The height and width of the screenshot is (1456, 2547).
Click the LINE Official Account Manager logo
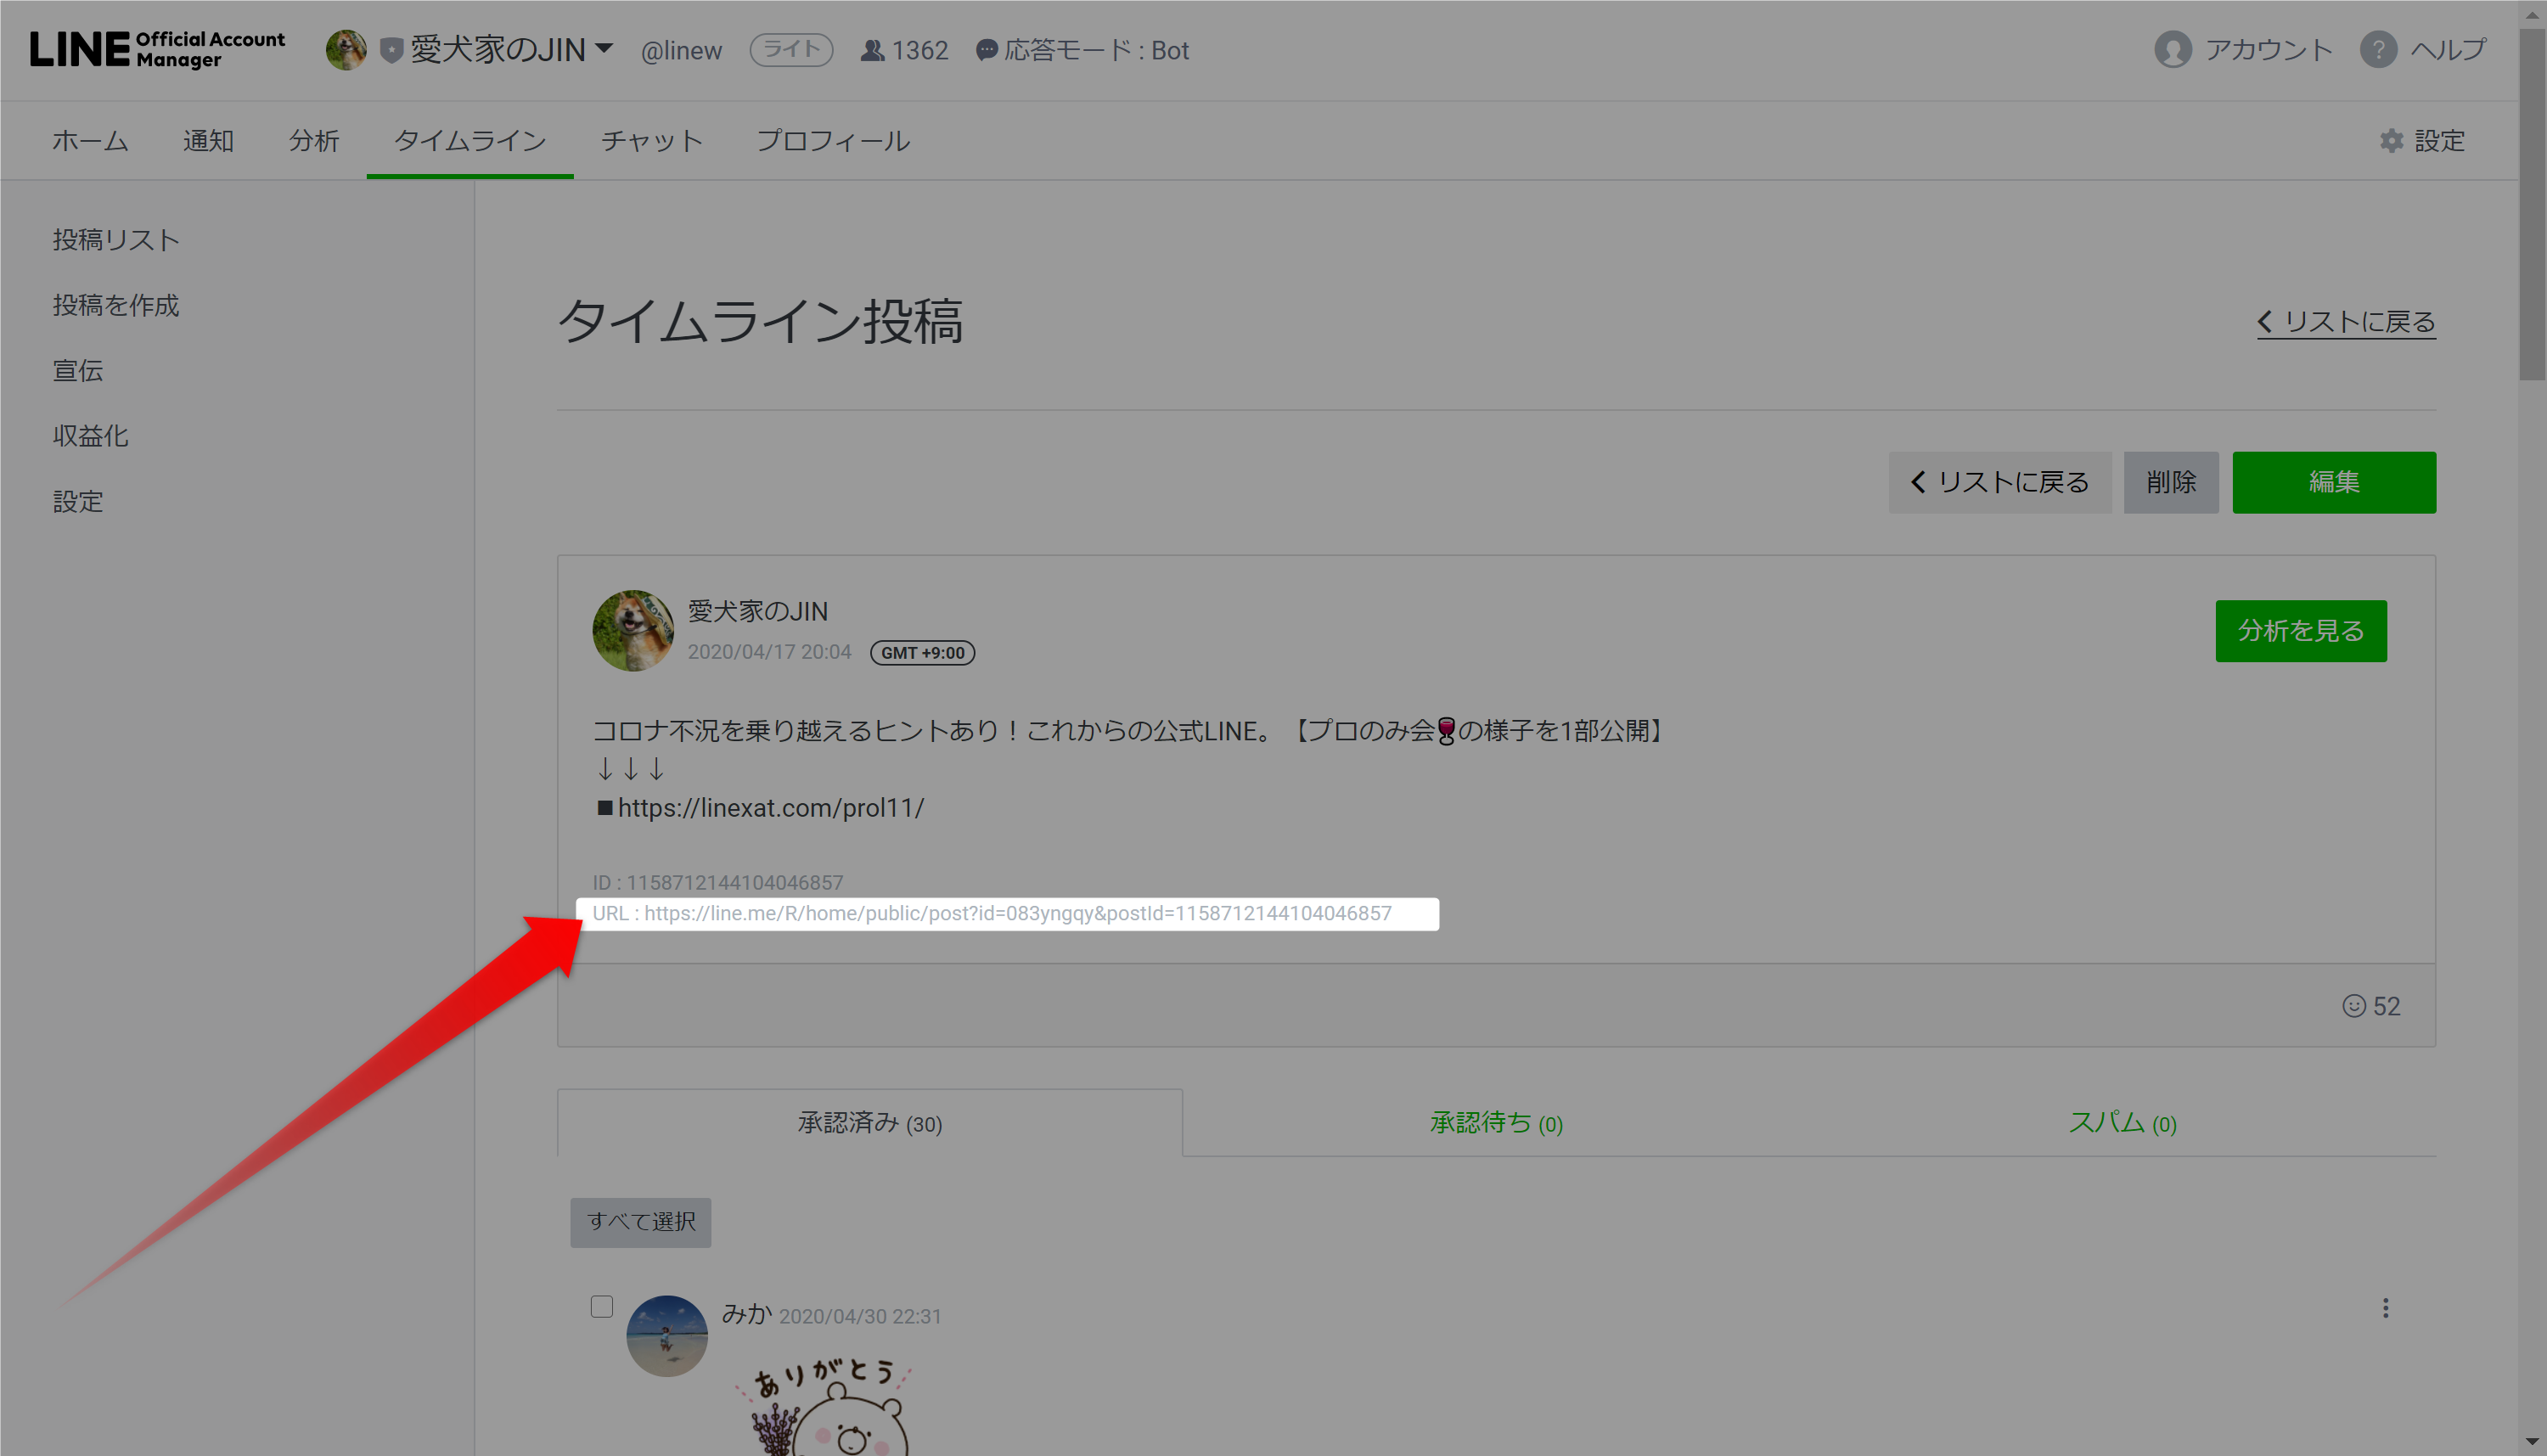[157, 49]
